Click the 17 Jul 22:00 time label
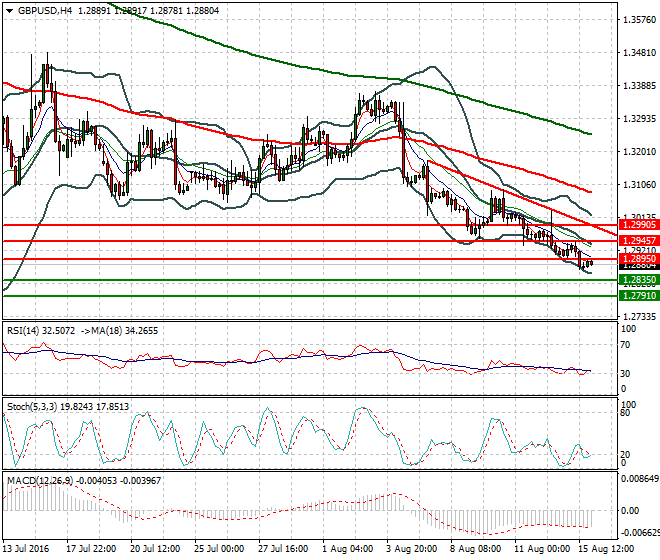The width and height of the screenshot is (660, 560). (x=91, y=549)
